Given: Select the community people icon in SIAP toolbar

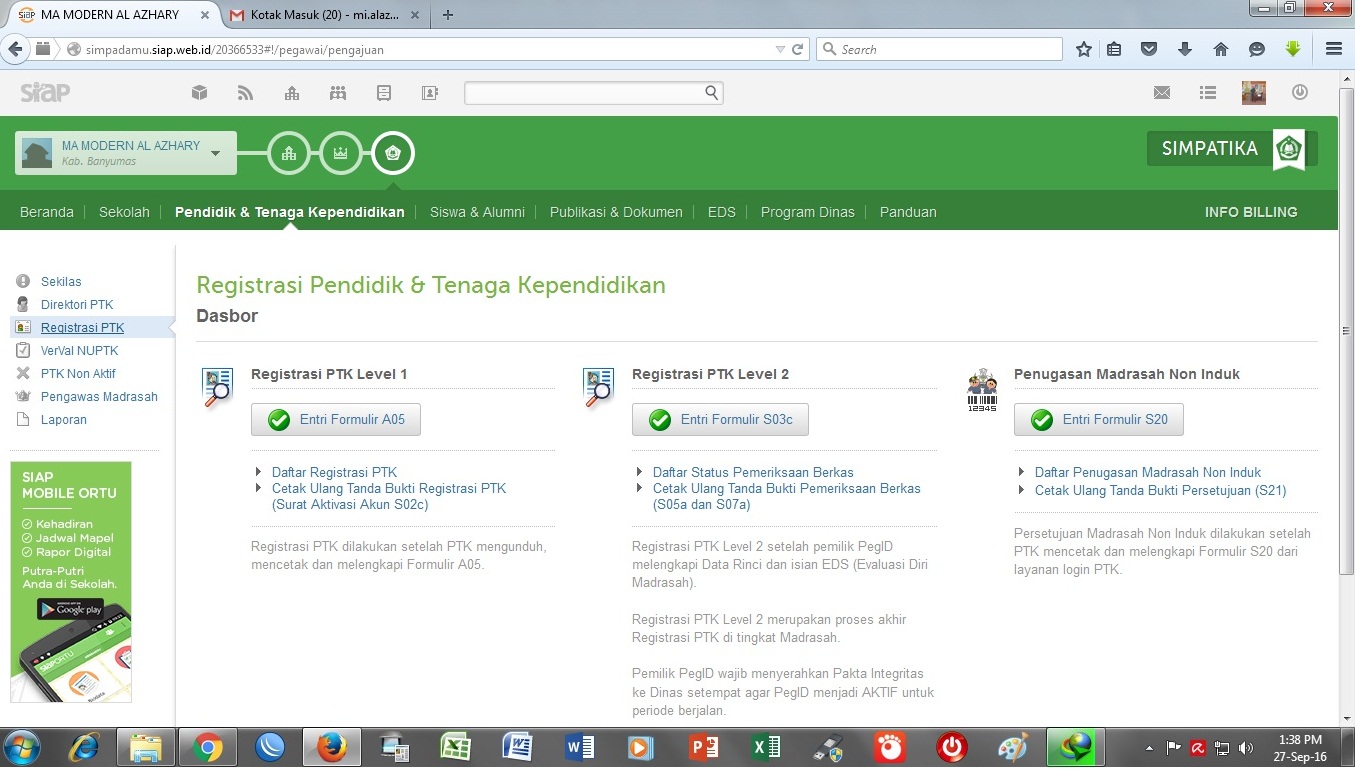Looking at the screenshot, I should [337, 92].
